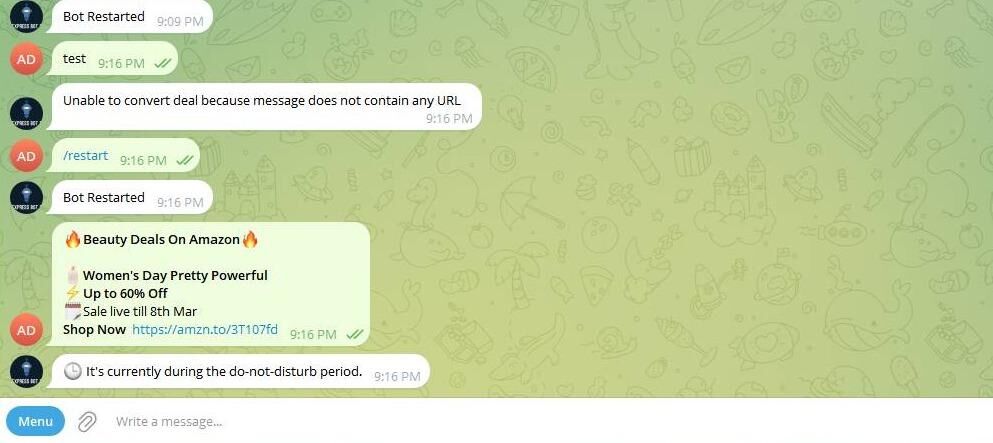Click the read checkmarks on the Beauty Deals message

[x=354, y=334]
